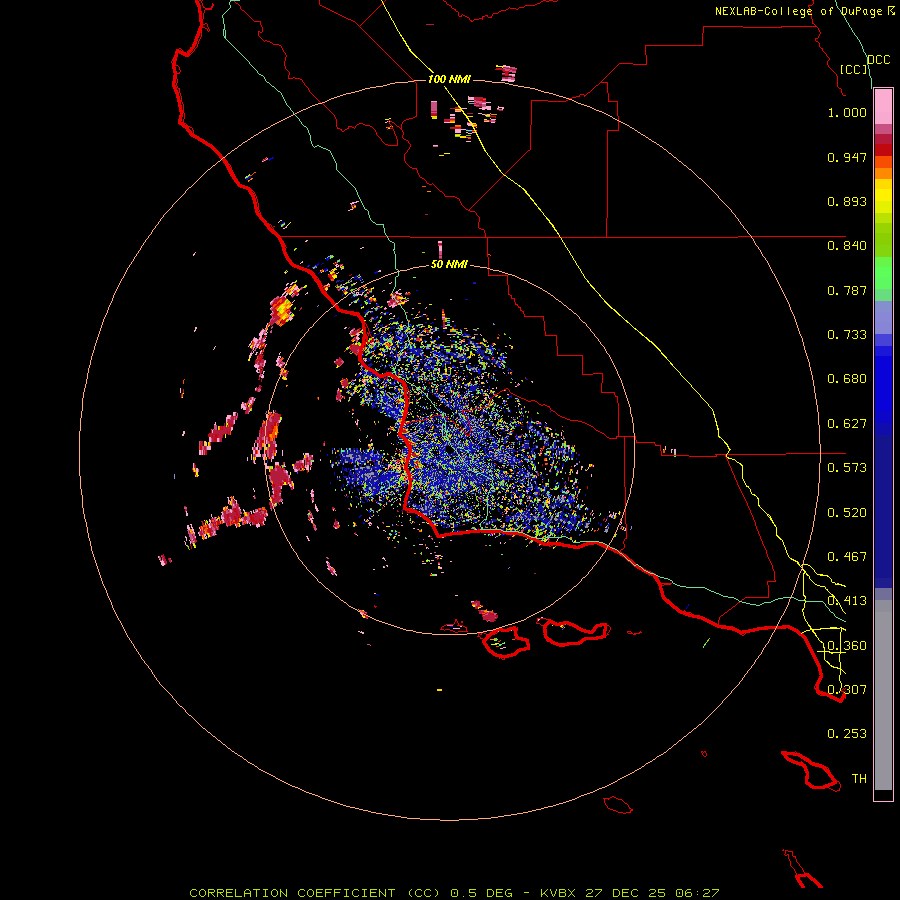The width and height of the screenshot is (900, 900).
Task: Pick the pink top segment of color bar
Action: pyautogui.click(x=883, y=107)
